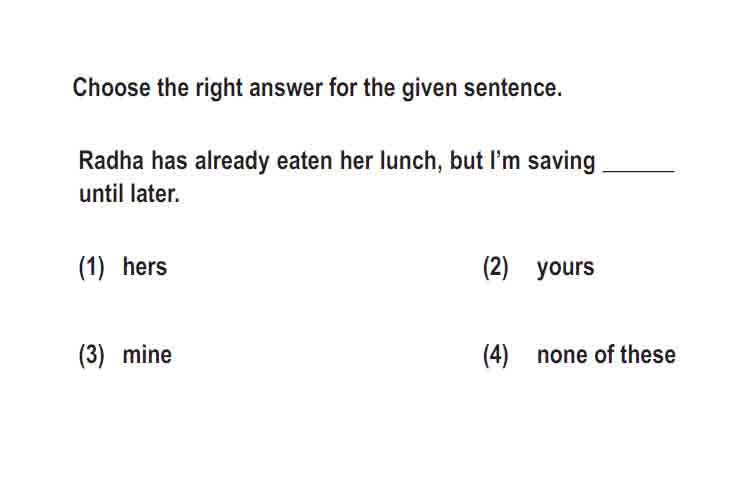Click the word 'Radha' in the sentence
Screen dimensions: 750x500
click(x=111, y=160)
